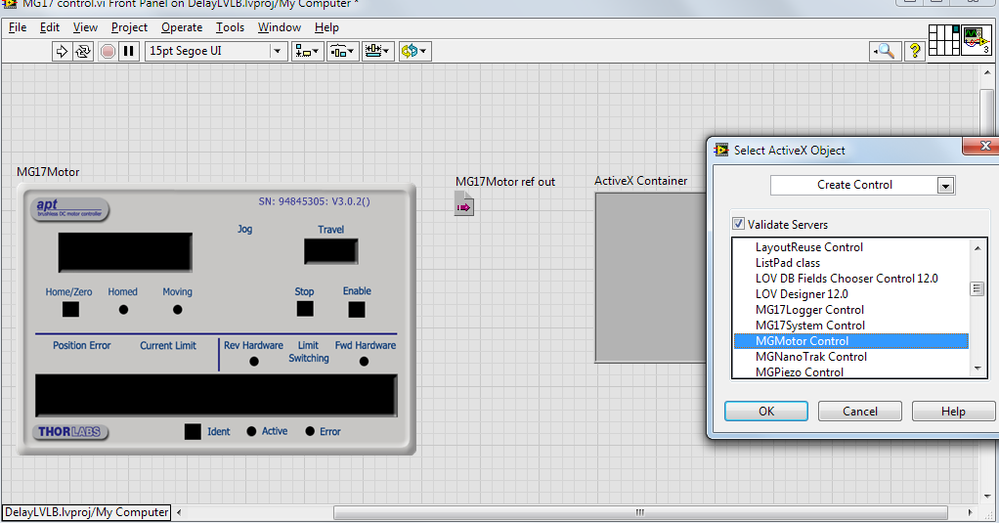Open the Tools menu
The image size is (999, 523).
tap(229, 27)
